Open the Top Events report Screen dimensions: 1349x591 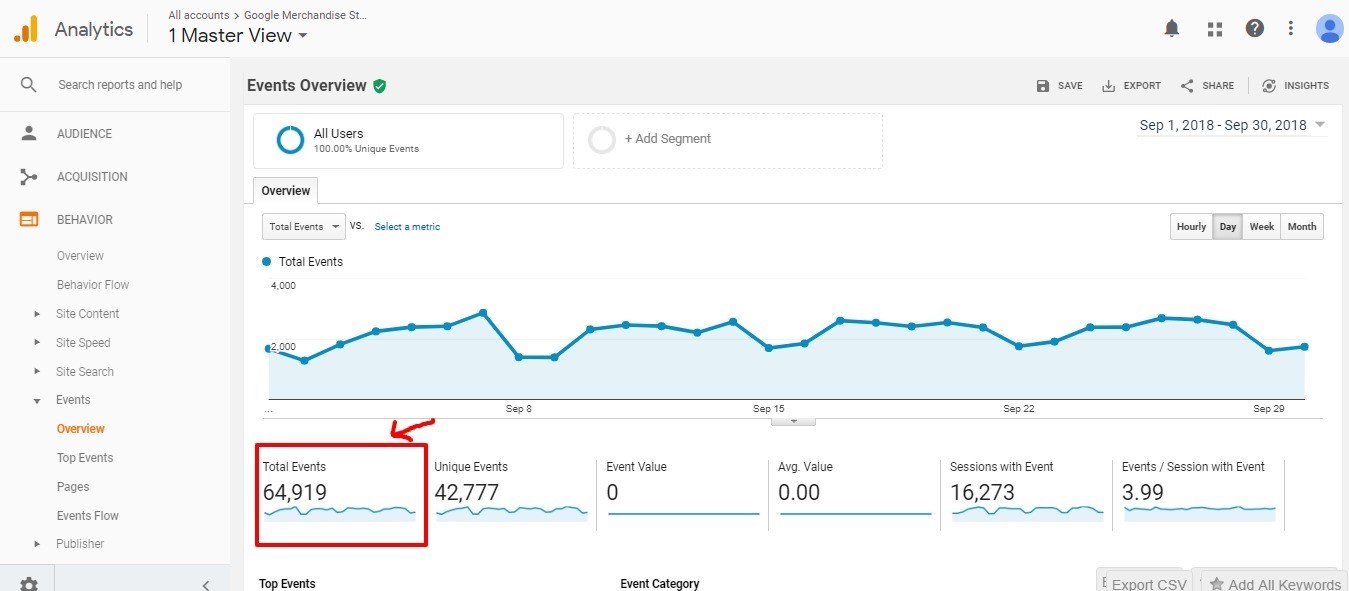[85, 458]
